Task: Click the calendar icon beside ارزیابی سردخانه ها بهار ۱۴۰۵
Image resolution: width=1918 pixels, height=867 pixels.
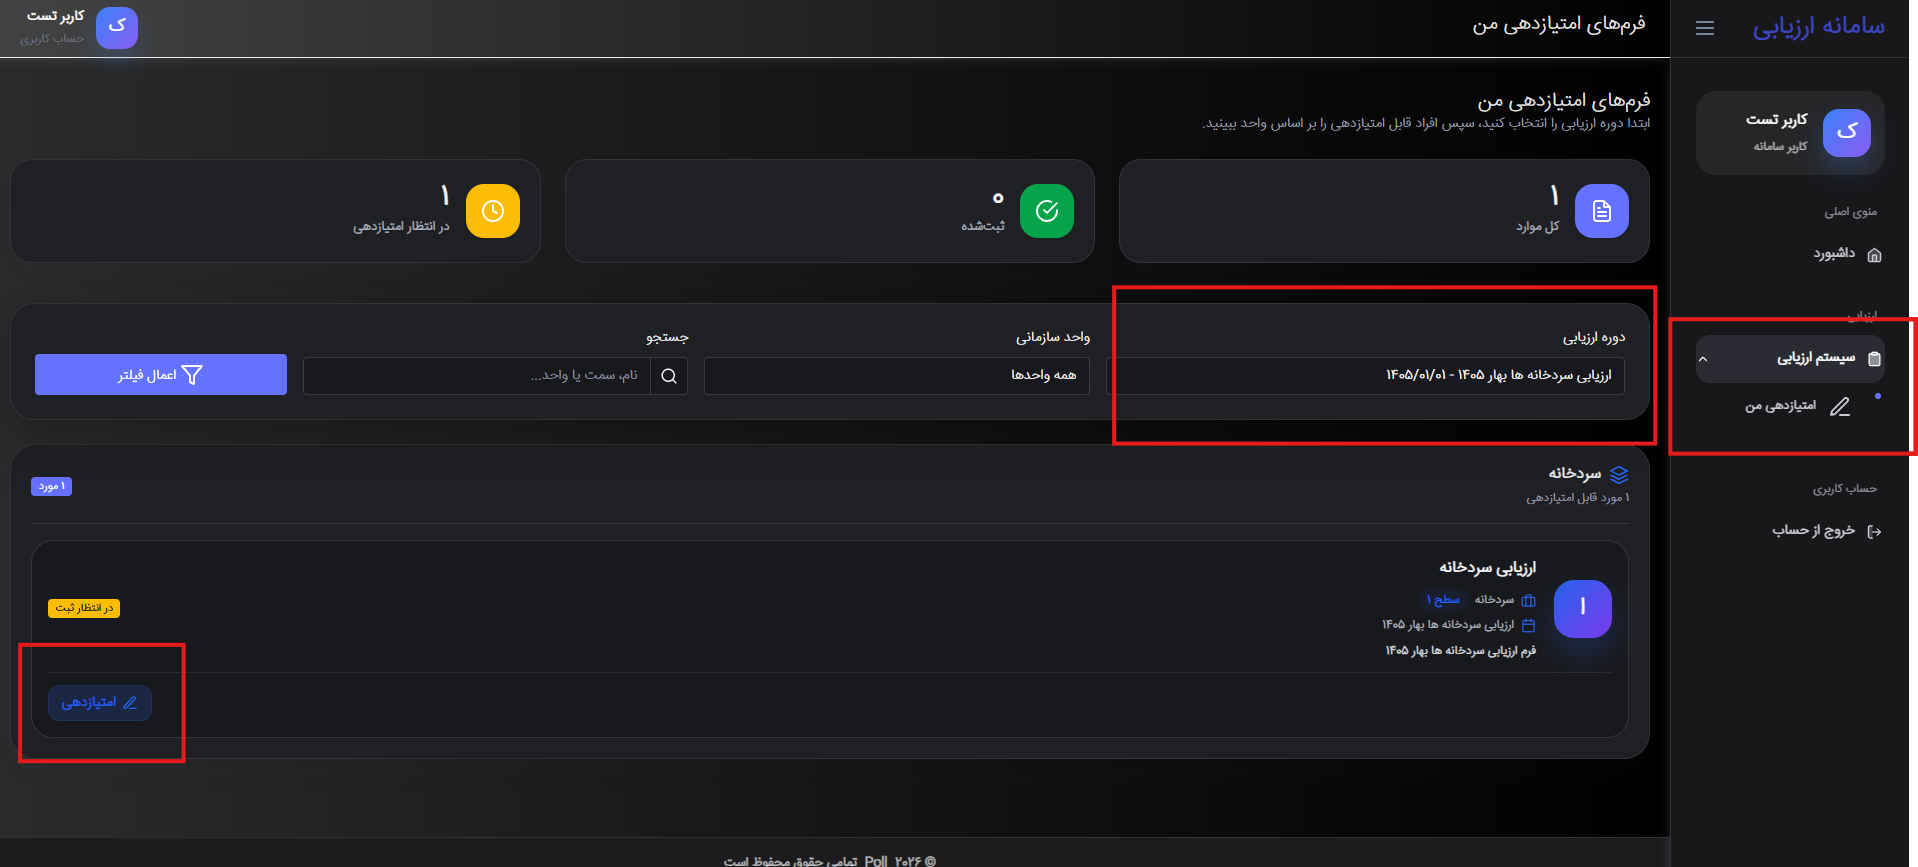Action: pos(1528,625)
